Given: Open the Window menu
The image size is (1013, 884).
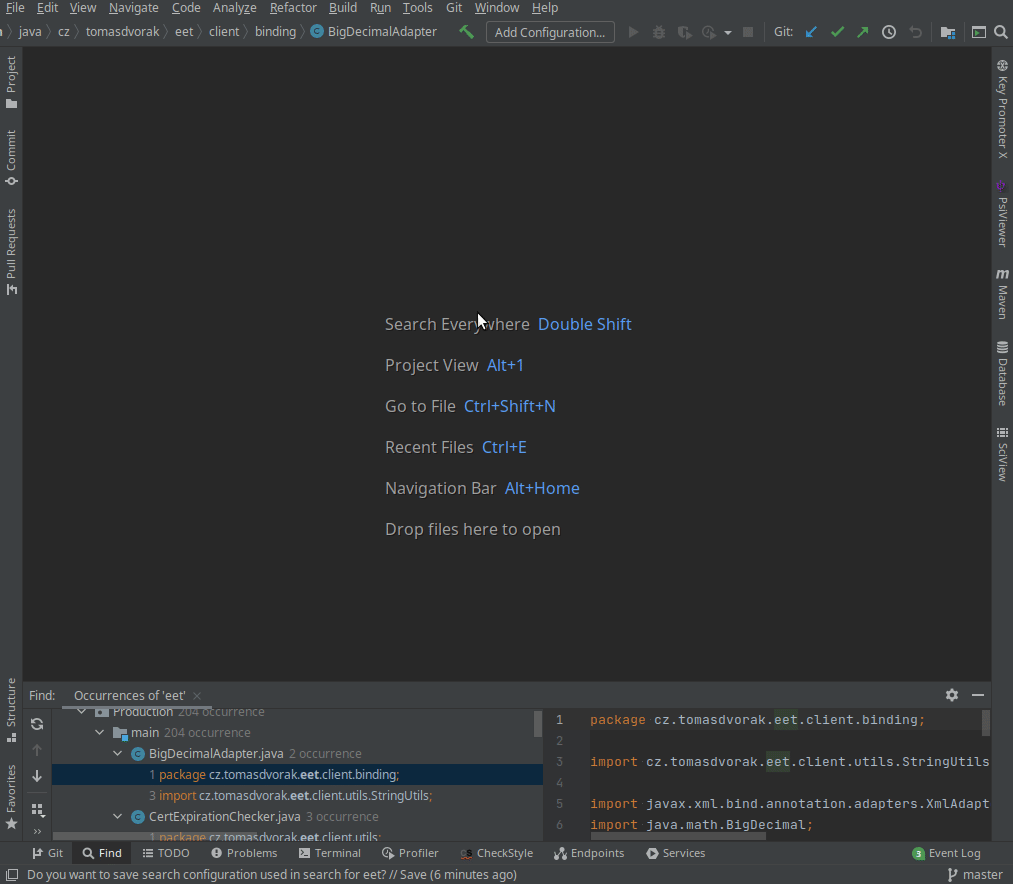Looking at the screenshot, I should [497, 8].
